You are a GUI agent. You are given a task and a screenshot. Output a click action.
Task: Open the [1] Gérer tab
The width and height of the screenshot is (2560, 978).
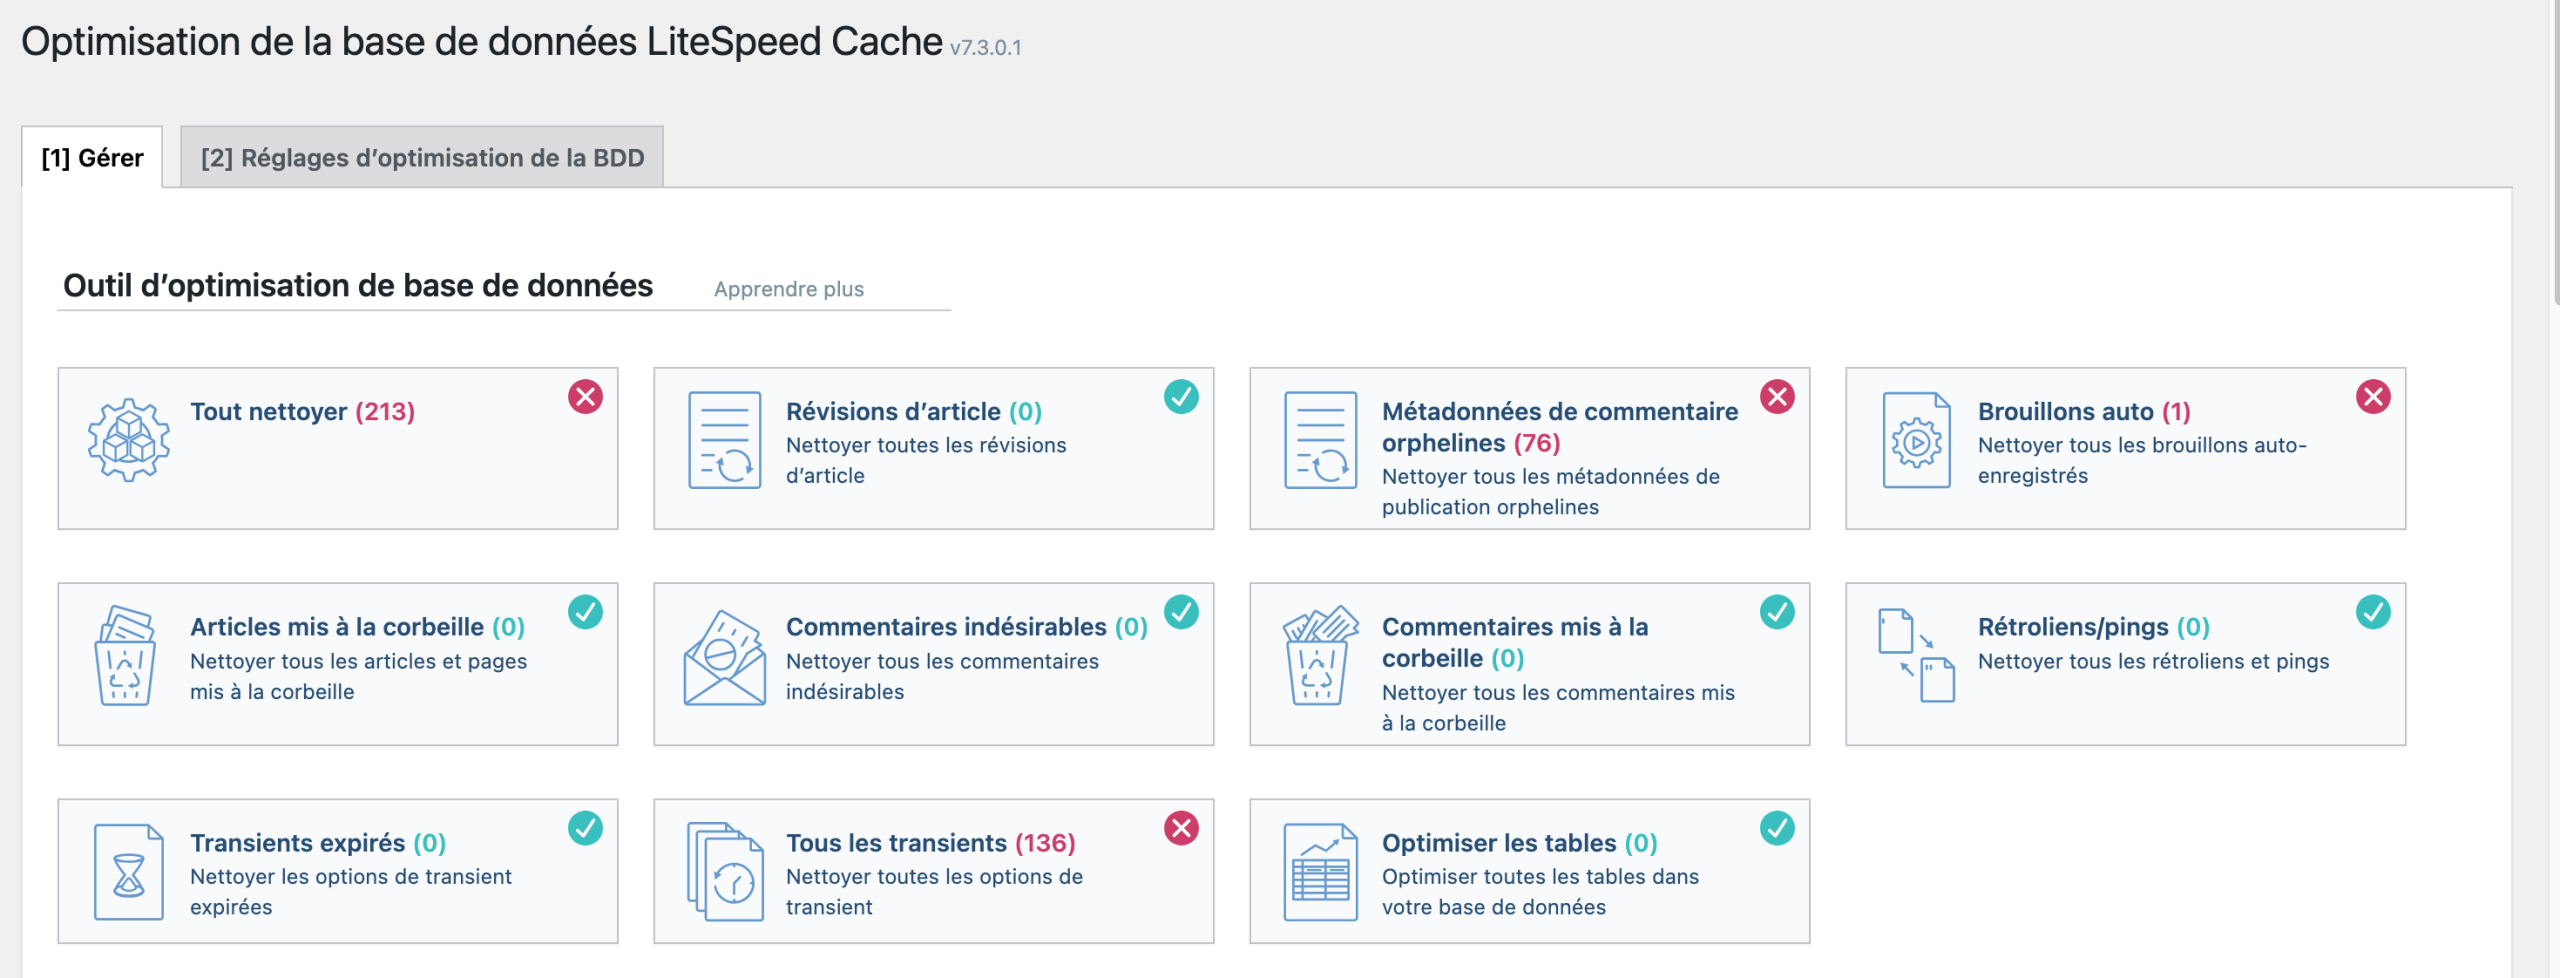pos(92,157)
